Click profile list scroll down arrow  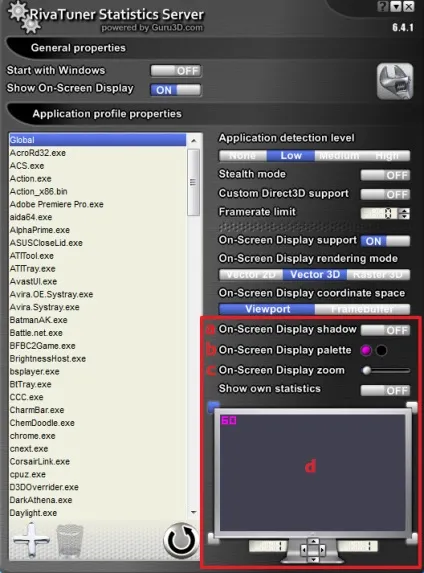pyautogui.click(x=194, y=513)
